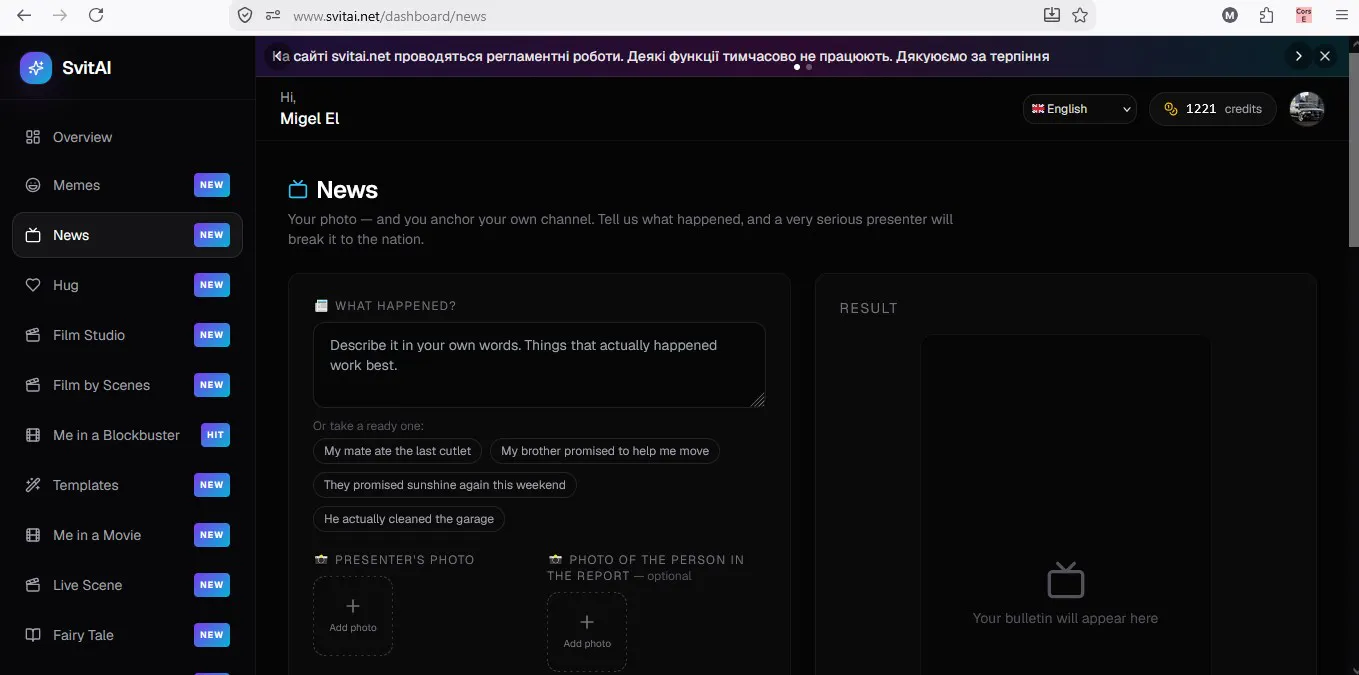Click the Templates magic wand icon
The image size is (1359, 675).
pos(33,485)
